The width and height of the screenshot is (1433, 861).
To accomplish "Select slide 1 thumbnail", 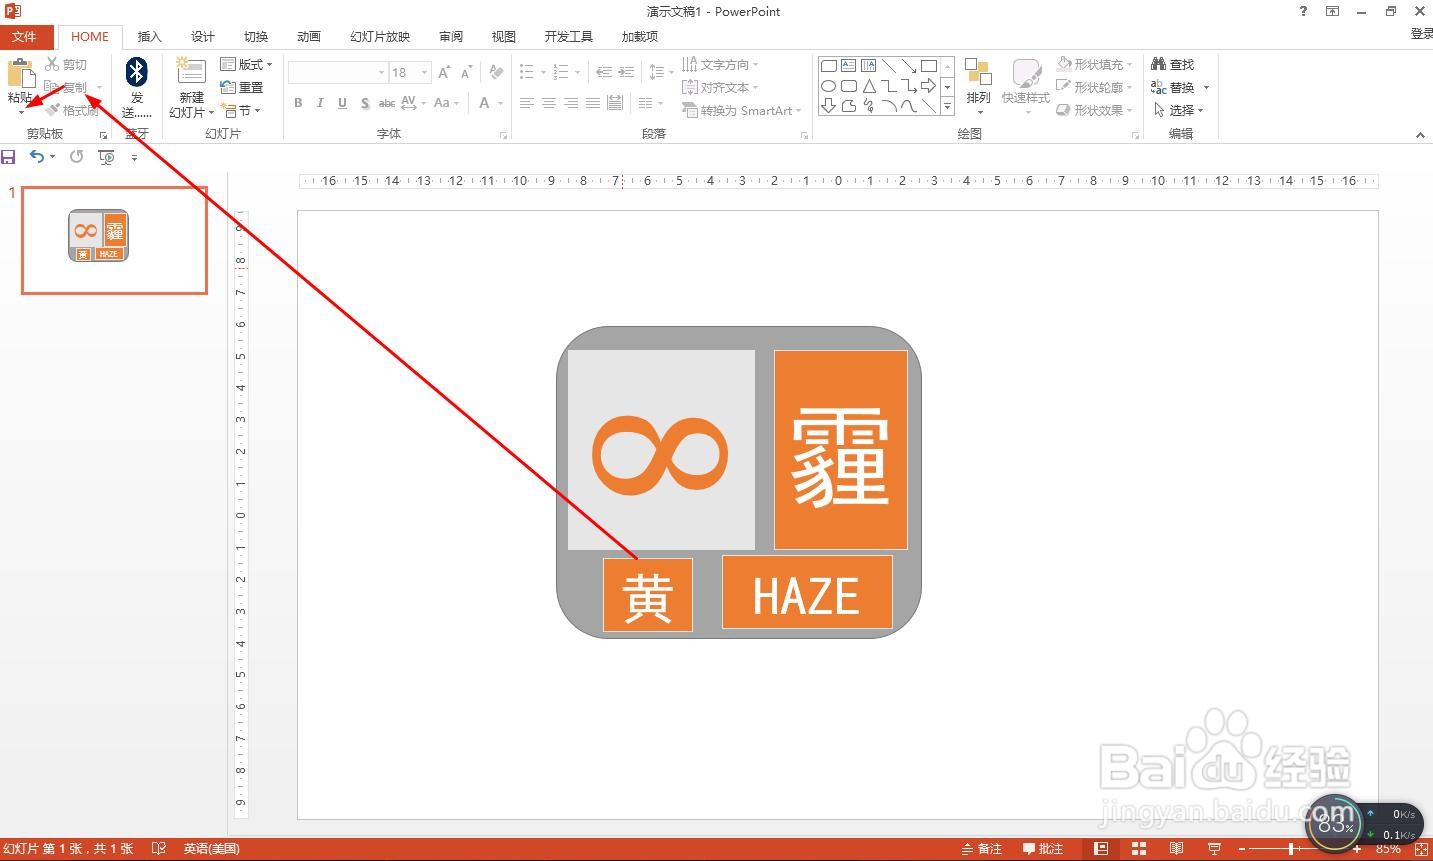I will click(x=114, y=240).
